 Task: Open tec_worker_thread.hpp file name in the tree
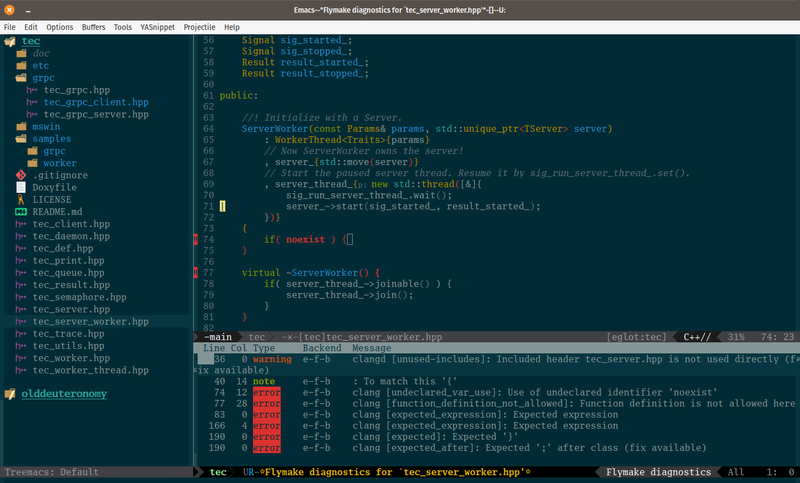click(90, 370)
